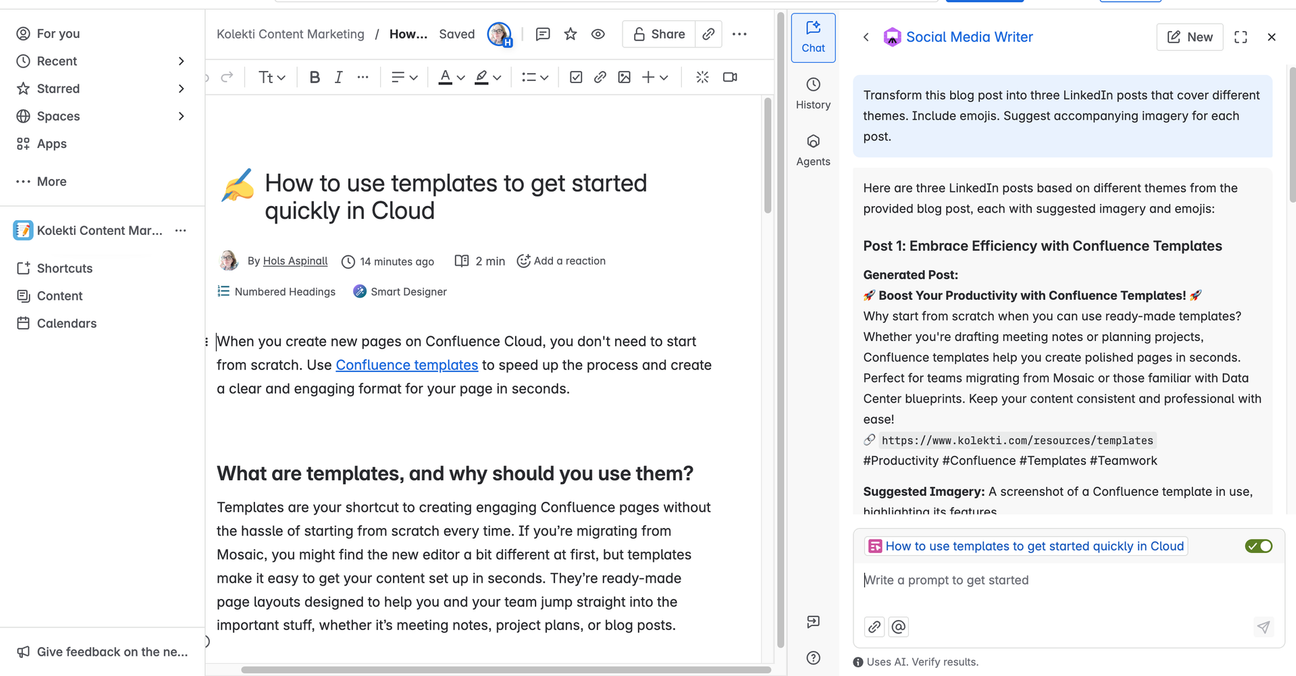Open the text styles Tt dropdown

coord(271,77)
